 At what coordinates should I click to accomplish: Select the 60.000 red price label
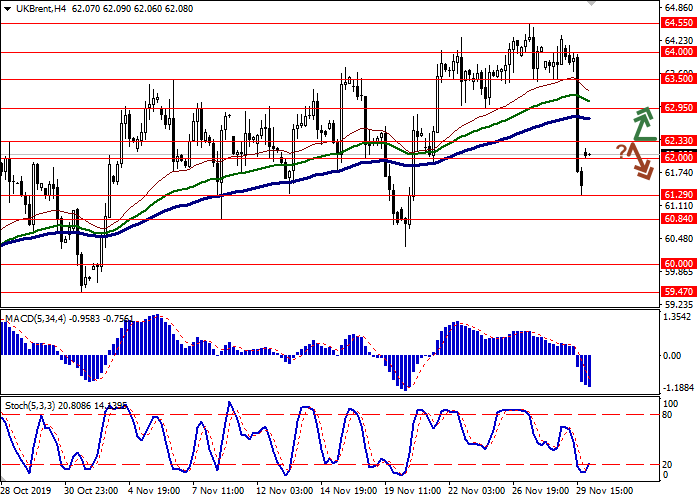tap(678, 265)
